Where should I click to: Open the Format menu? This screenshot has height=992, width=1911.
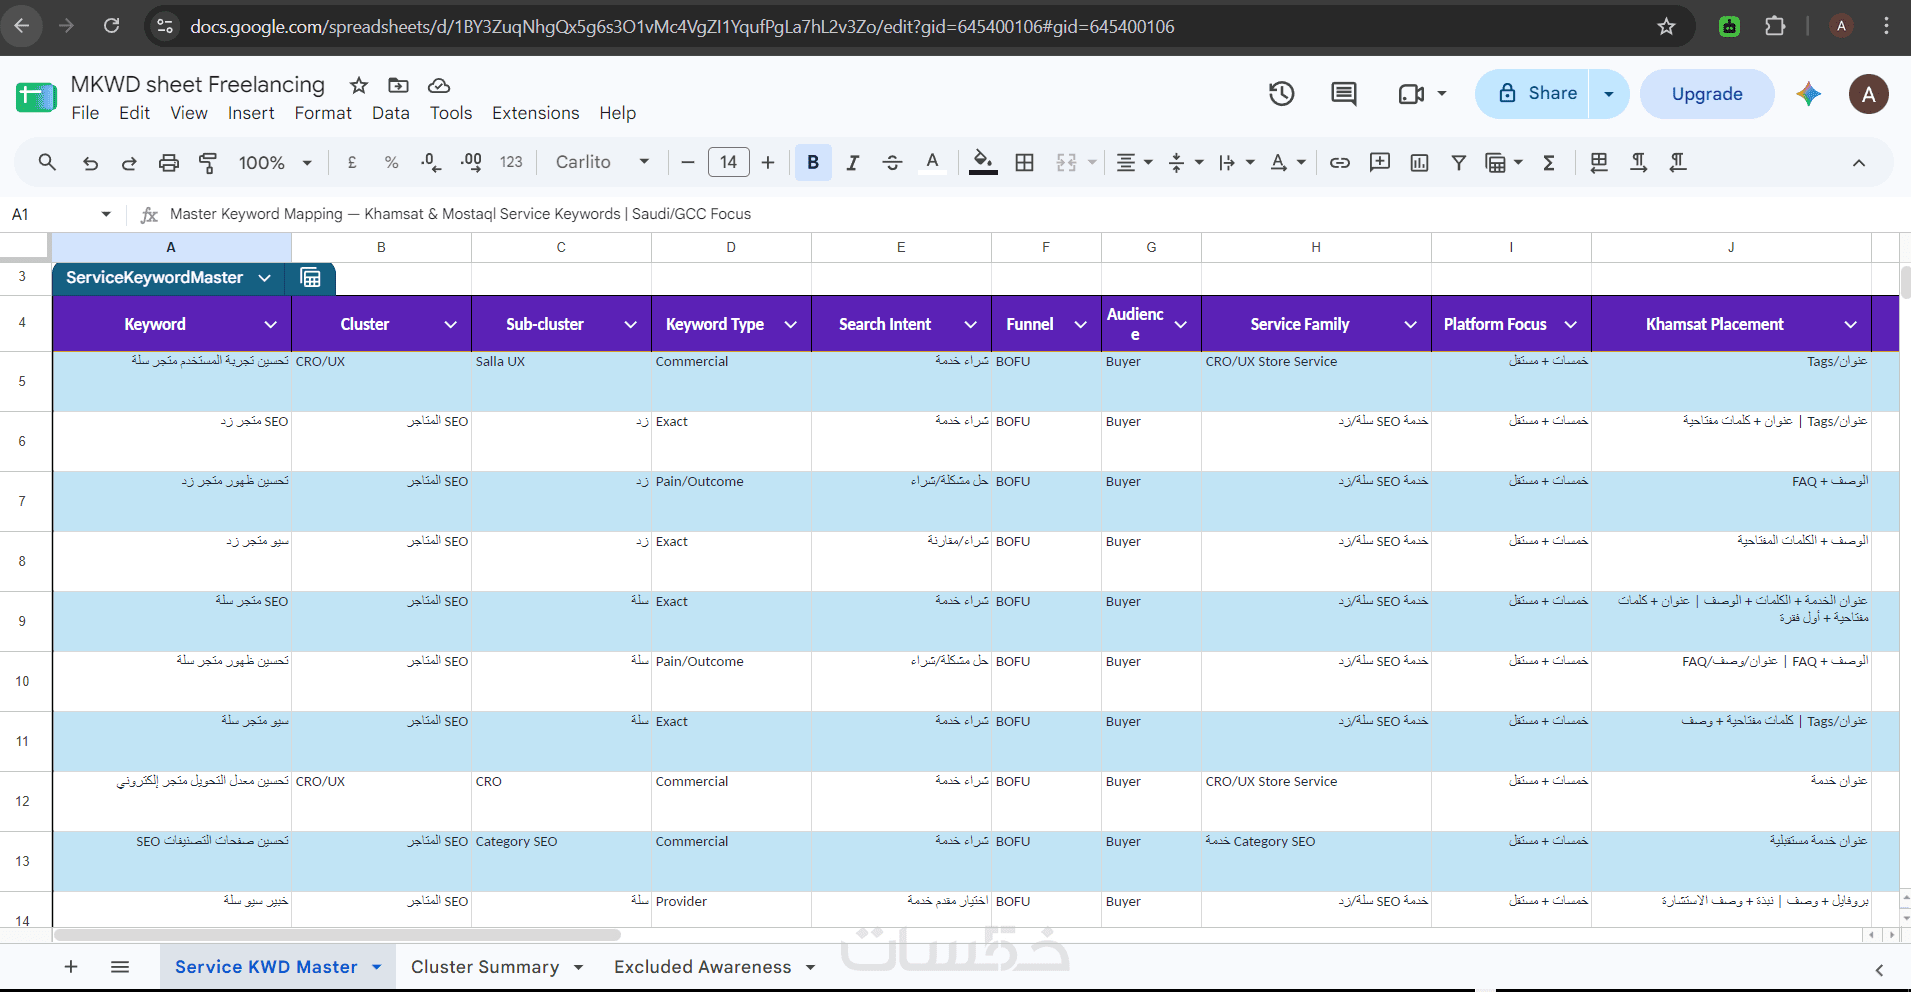point(323,113)
